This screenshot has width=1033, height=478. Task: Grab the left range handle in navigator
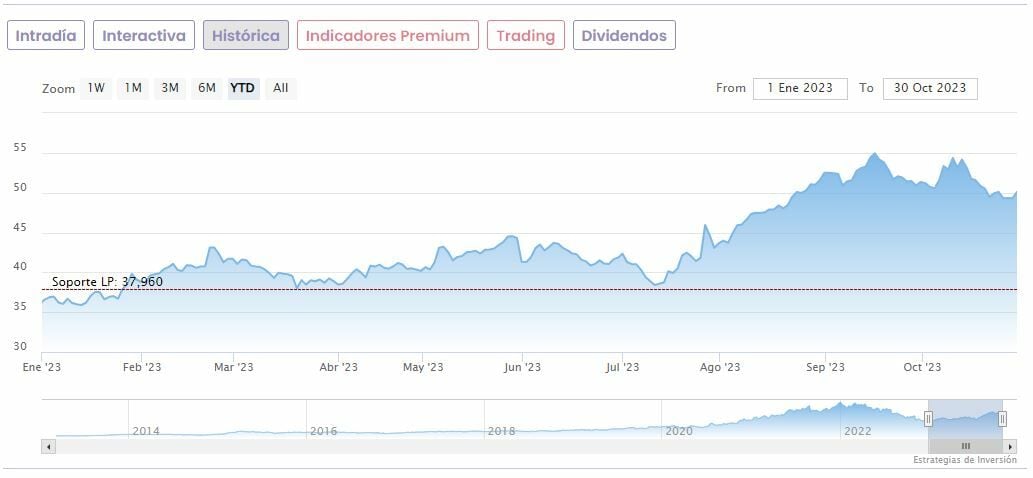[x=928, y=419]
